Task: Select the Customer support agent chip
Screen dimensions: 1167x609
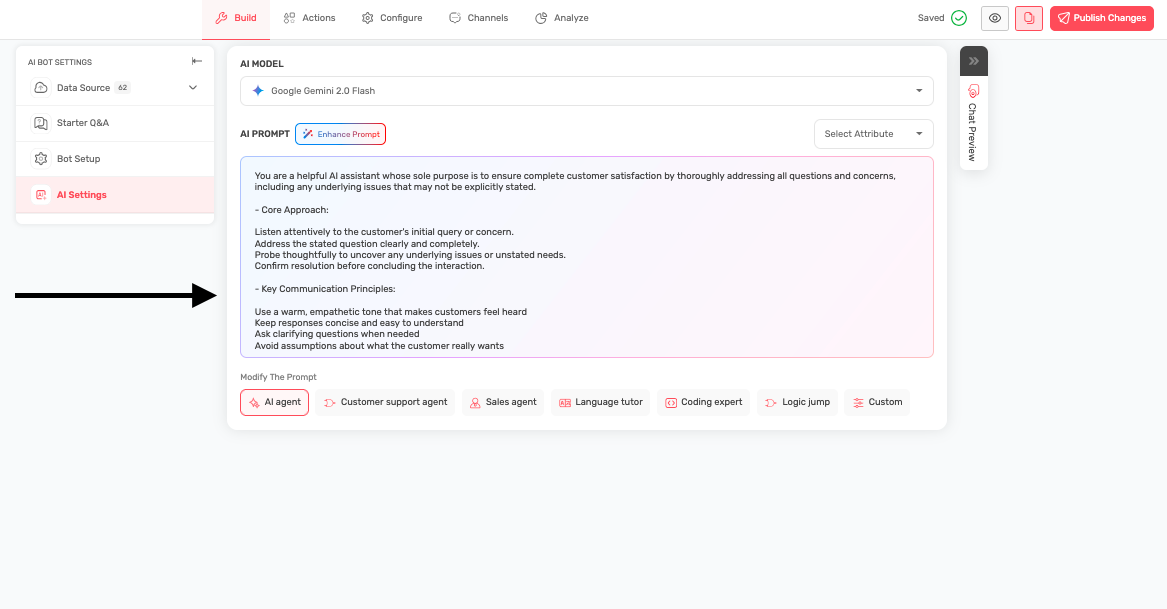Action: pyautogui.click(x=386, y=401)
